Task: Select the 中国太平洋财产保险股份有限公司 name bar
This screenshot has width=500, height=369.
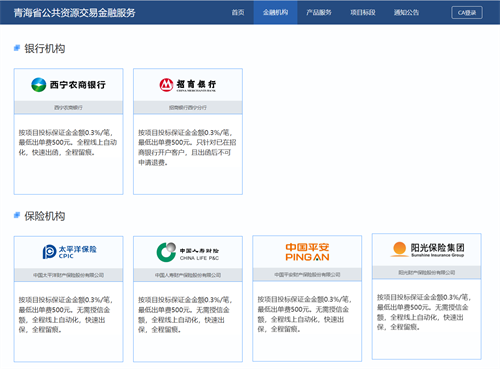Action: 68,275
